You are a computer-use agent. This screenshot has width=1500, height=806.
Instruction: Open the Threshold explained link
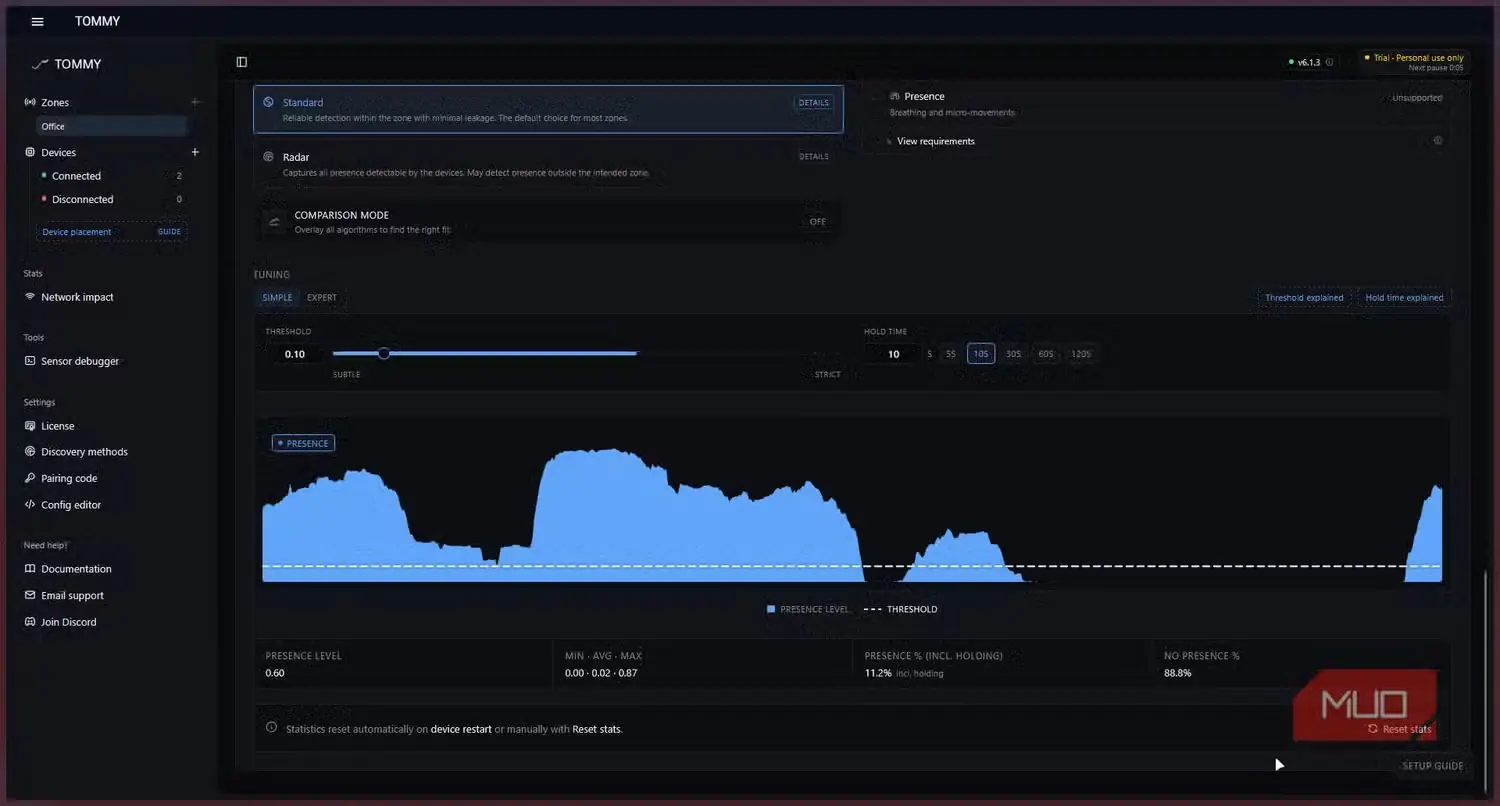(x=1304, y=297)
